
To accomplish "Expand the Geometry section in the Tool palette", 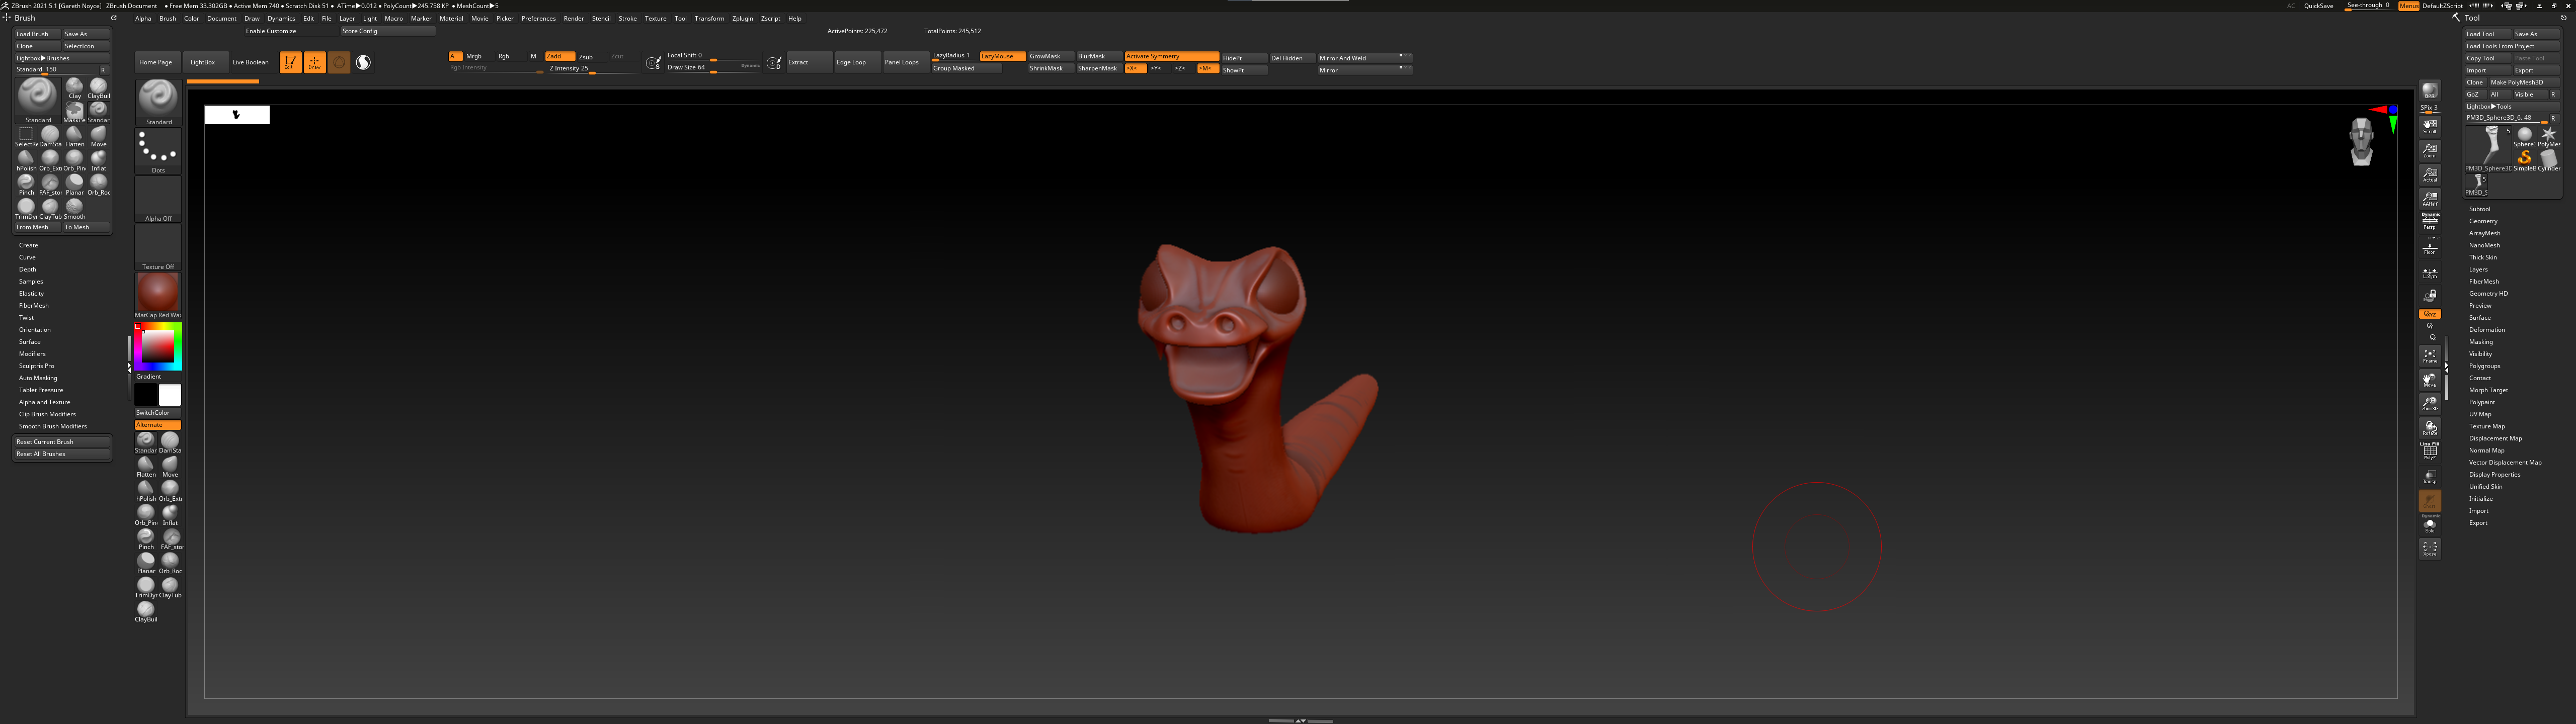I will click(2482, 221).
